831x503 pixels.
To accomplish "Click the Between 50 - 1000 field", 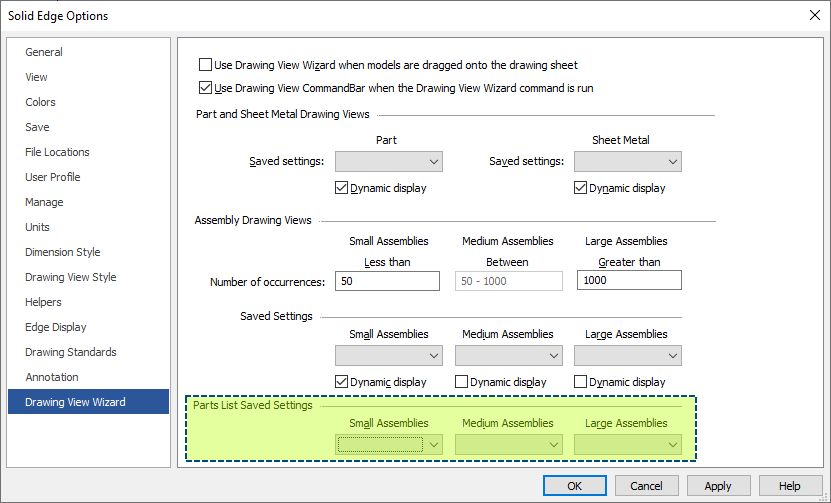I will point(509,281).
